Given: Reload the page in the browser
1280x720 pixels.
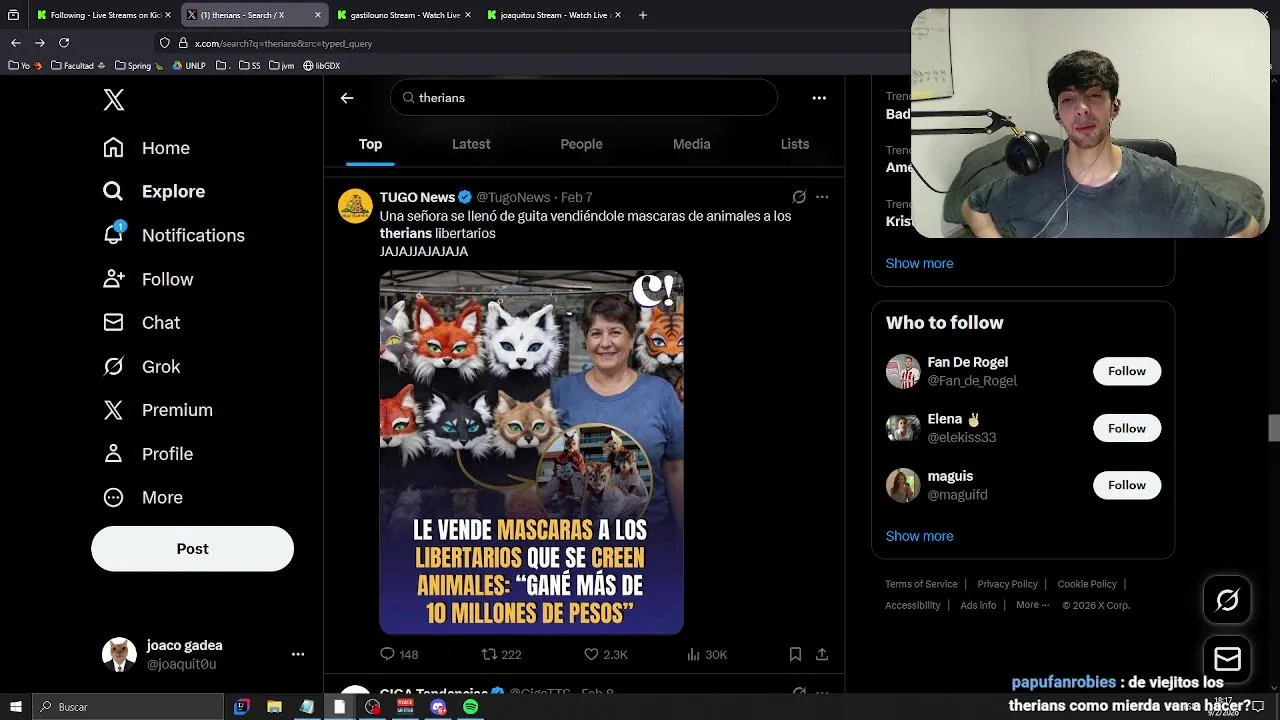Looking at the screenshot, I should coord(64,43).
